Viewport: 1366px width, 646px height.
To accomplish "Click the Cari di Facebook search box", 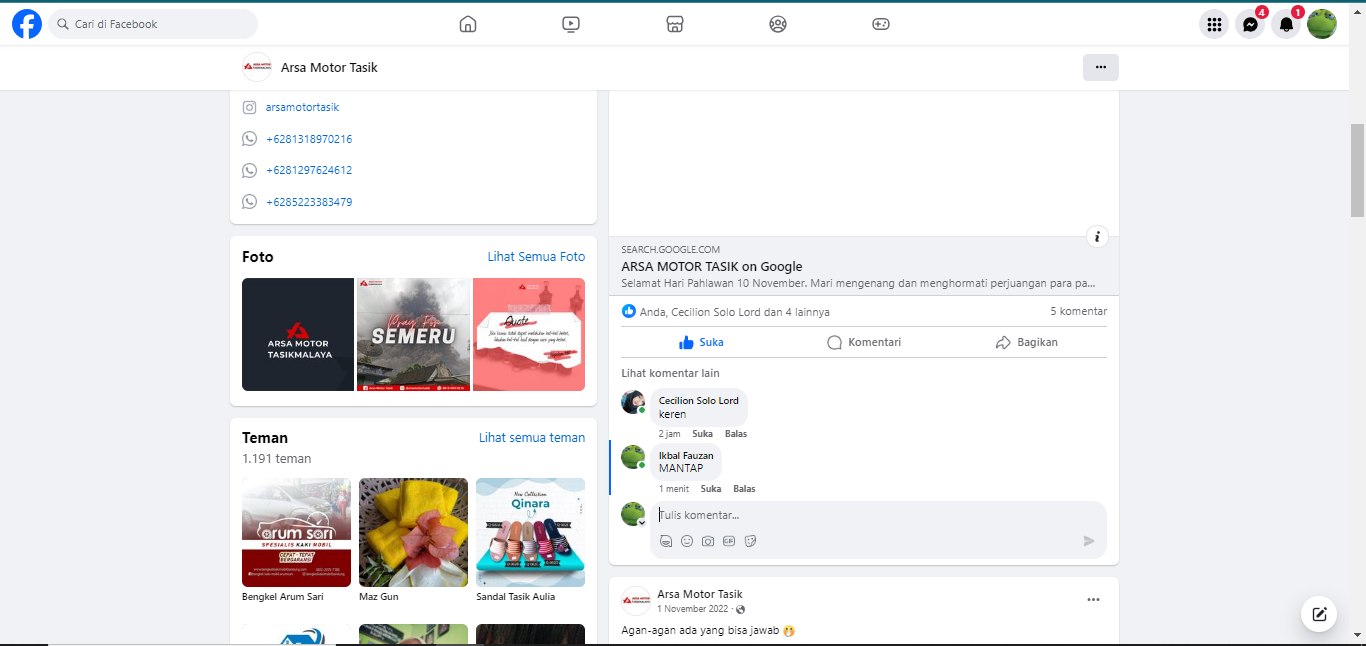I will [153, 24].
